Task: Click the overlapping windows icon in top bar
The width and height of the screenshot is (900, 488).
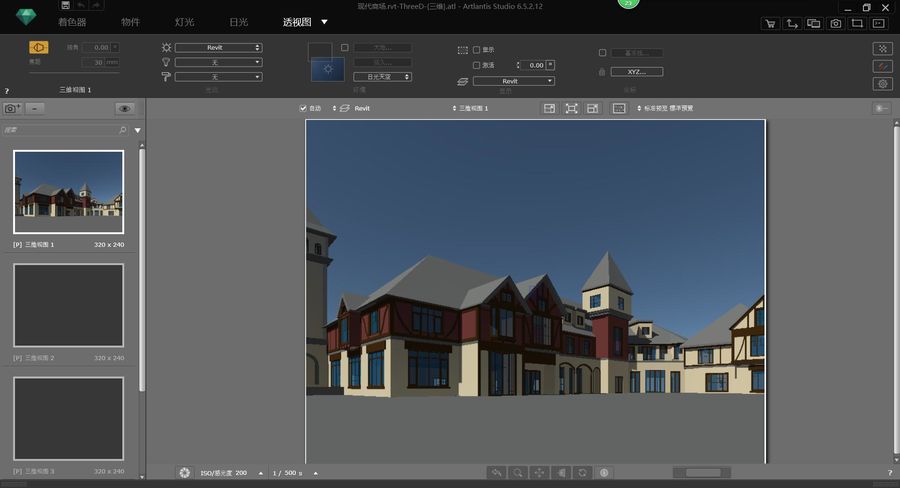Action: pos(813,24)
